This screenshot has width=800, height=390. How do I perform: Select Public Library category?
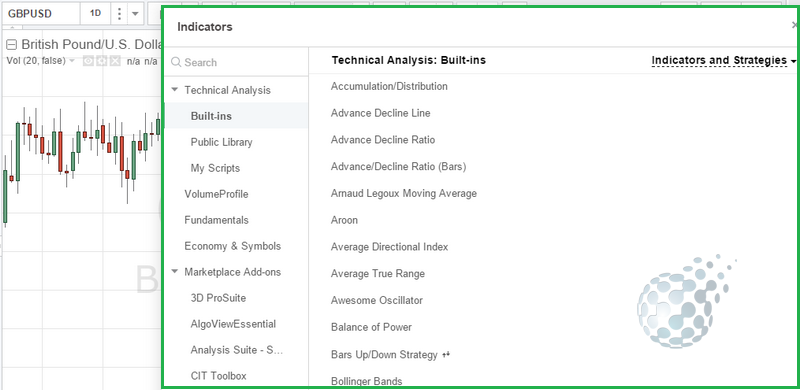pos(221,142)
